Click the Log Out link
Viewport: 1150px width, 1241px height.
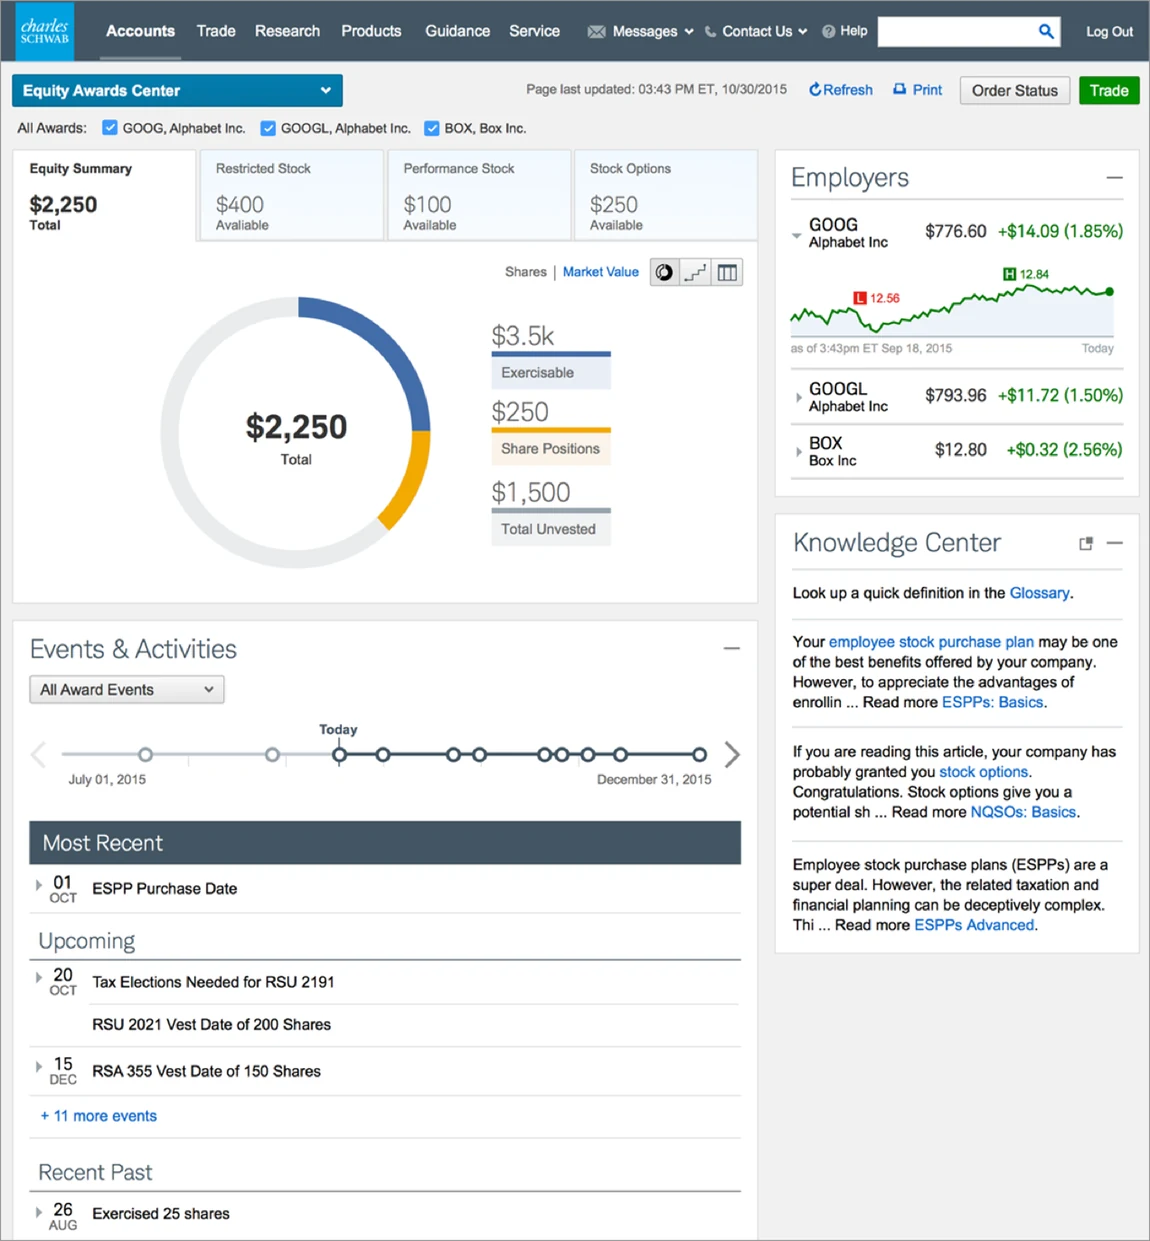[x=1109, y=32]
